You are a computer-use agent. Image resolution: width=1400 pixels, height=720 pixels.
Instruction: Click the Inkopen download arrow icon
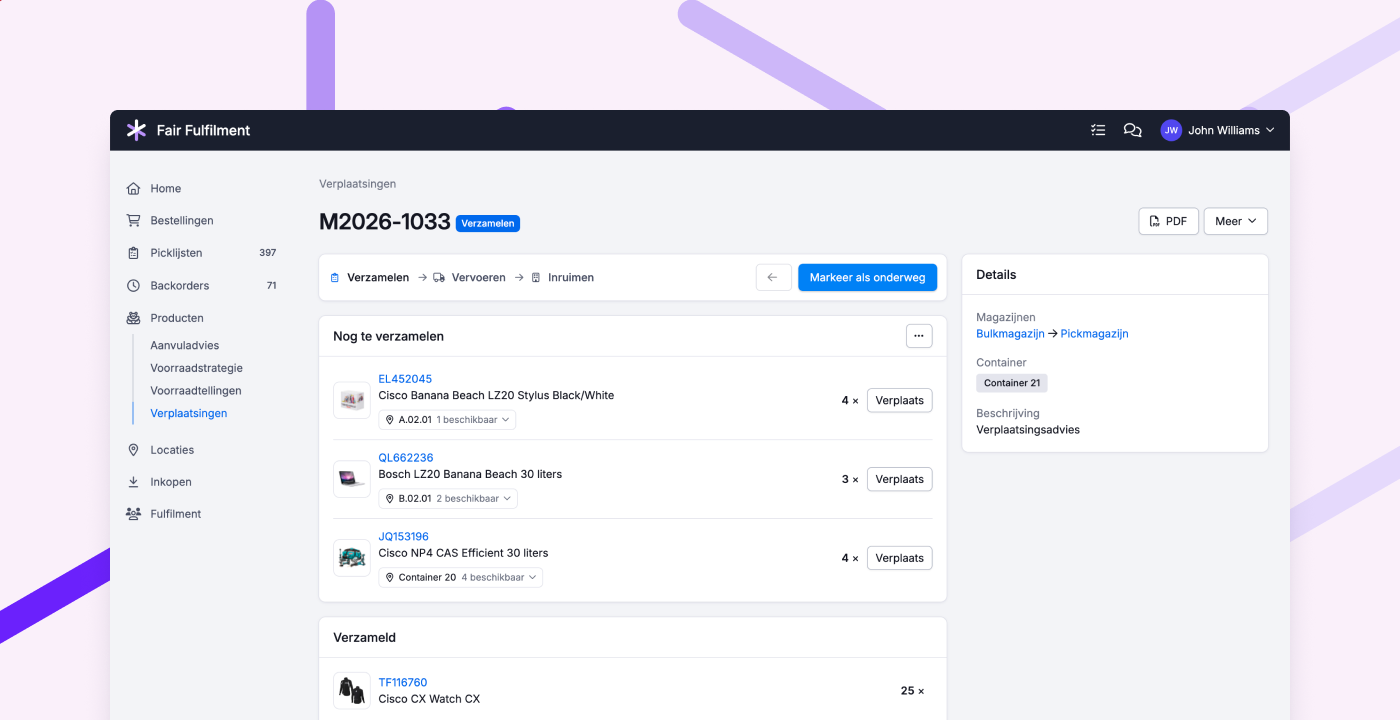click(x=133, y=482)
